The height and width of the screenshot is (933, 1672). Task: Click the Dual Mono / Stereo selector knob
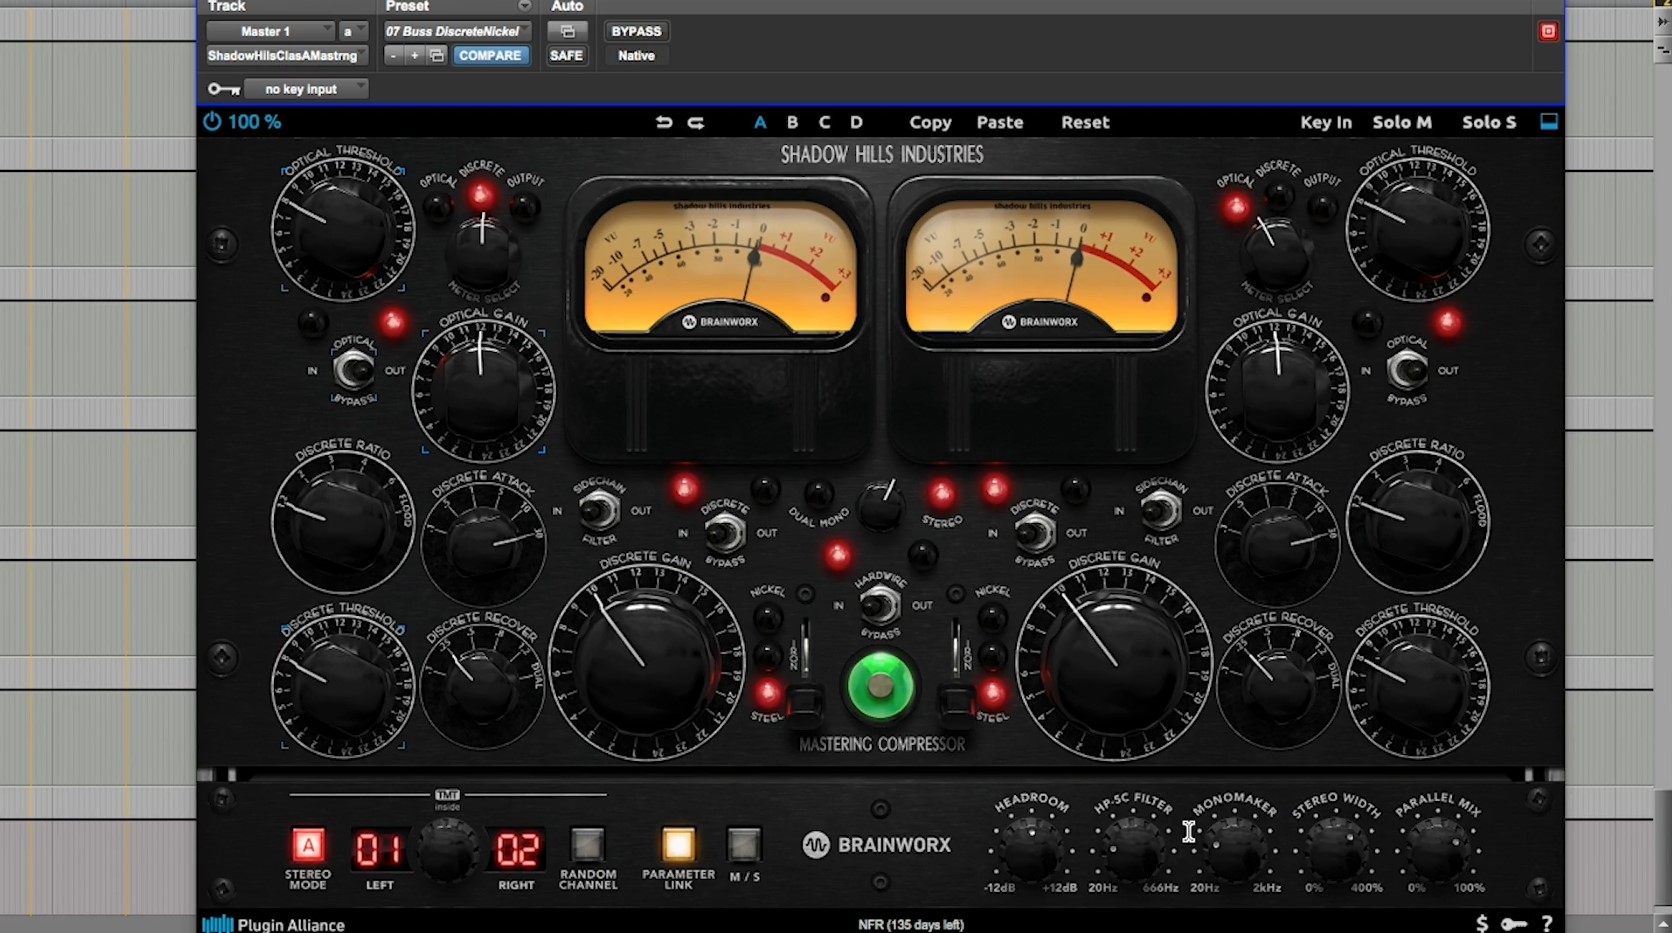880,505
